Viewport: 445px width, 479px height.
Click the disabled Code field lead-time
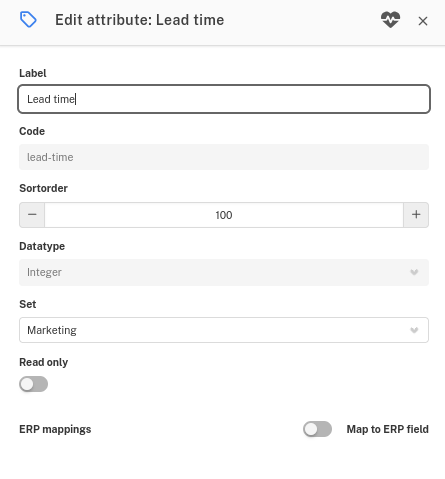(x=224, y=157)
